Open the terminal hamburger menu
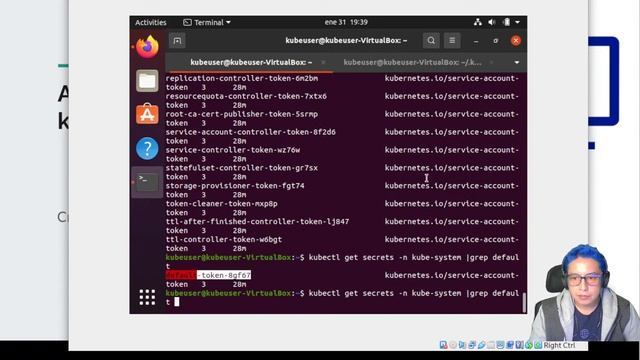 [452, 40]
